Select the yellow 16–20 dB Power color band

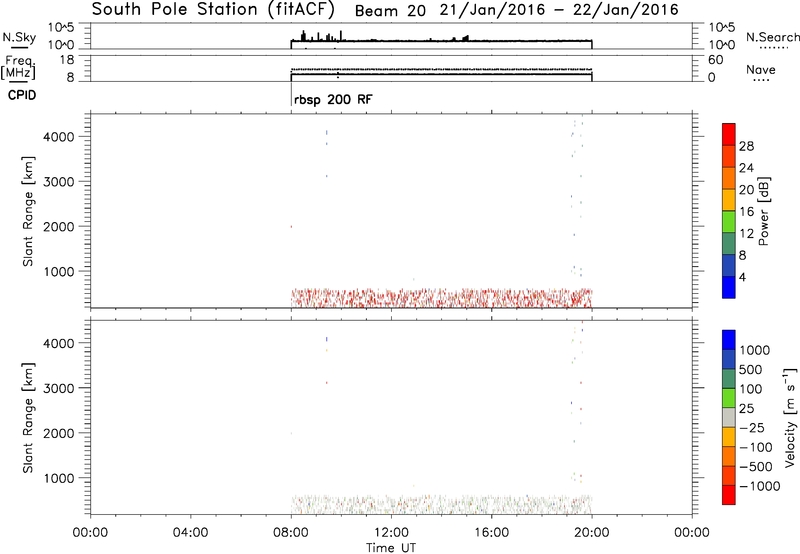(x=729, y=199)
